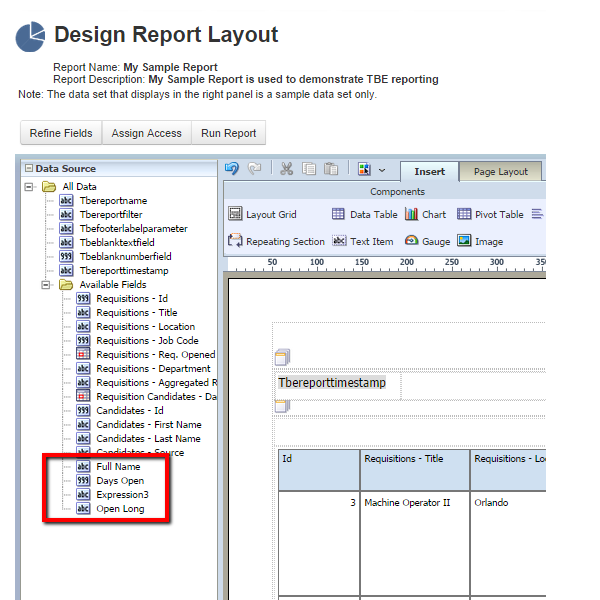Viewport: 600px width, 600px height.
Task: Collapse the Available Fields tree node
Action: (x=46, y=285)
